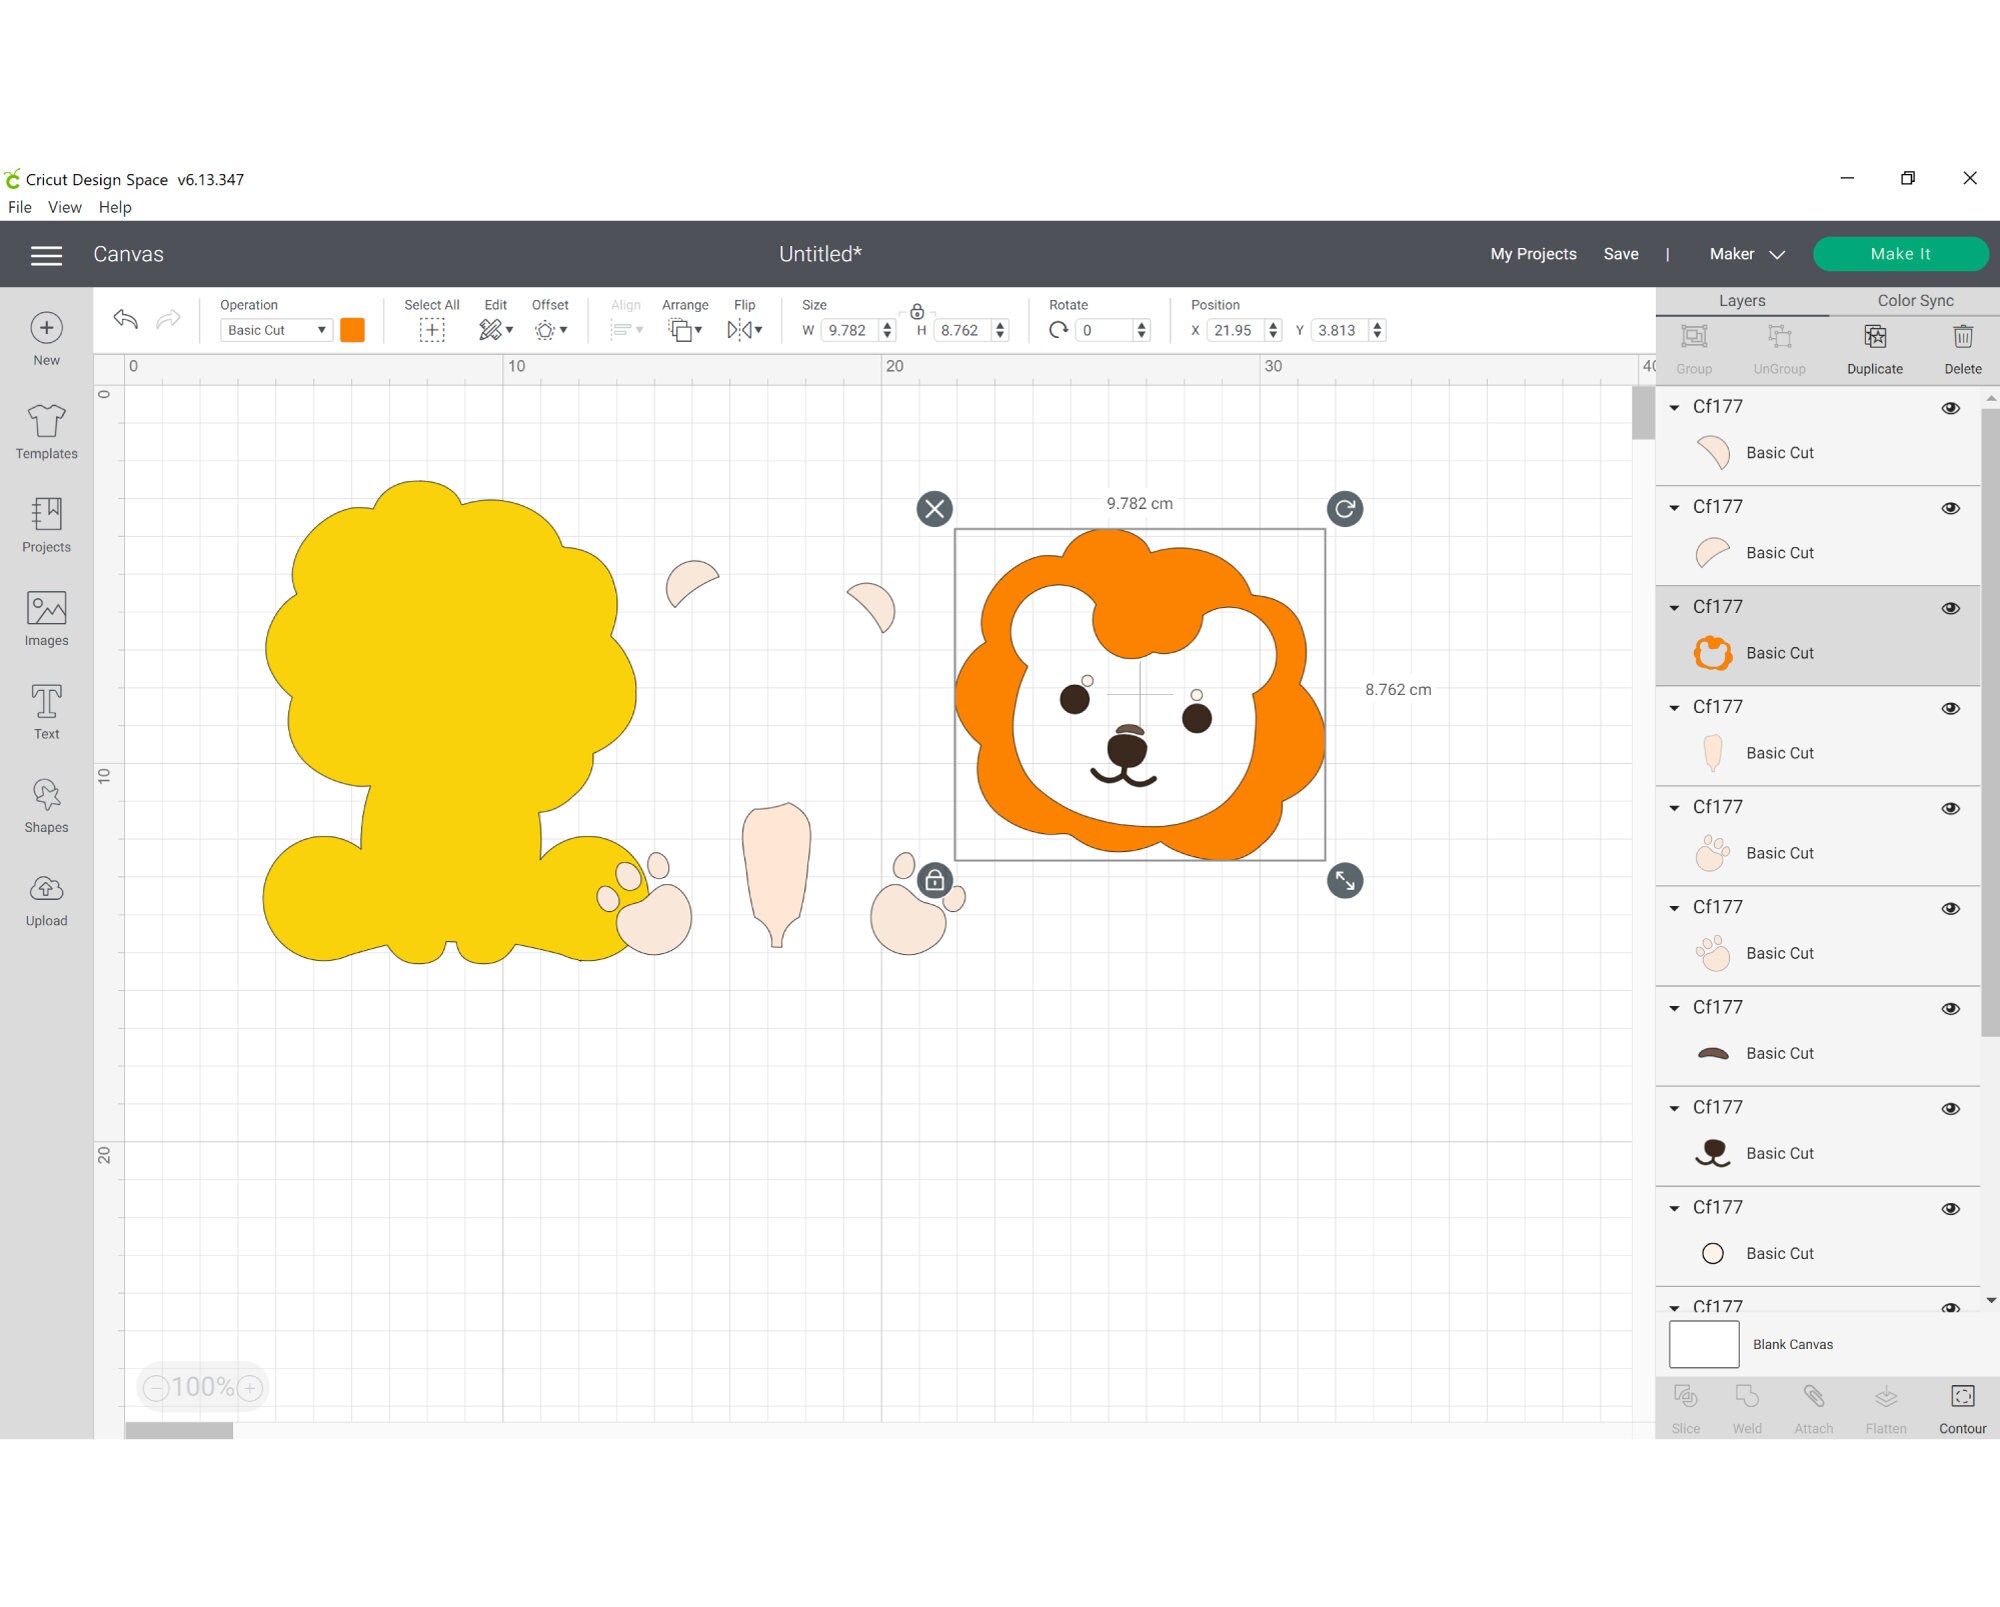
Task: Expand the Maker machine dropdown
Action: [1746, 254]
